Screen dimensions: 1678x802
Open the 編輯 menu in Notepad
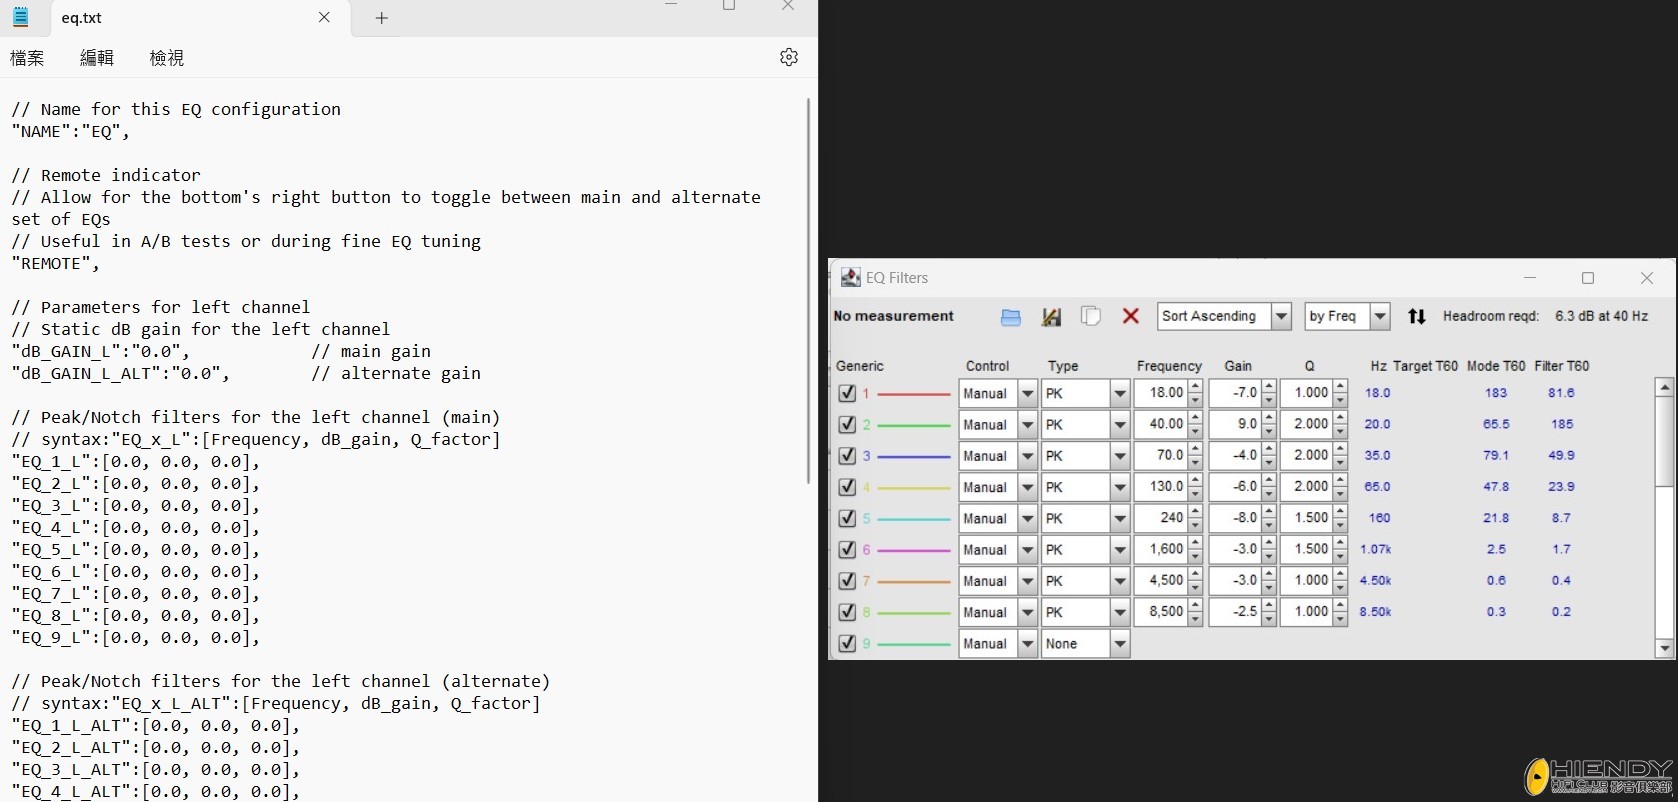(97, 58)
